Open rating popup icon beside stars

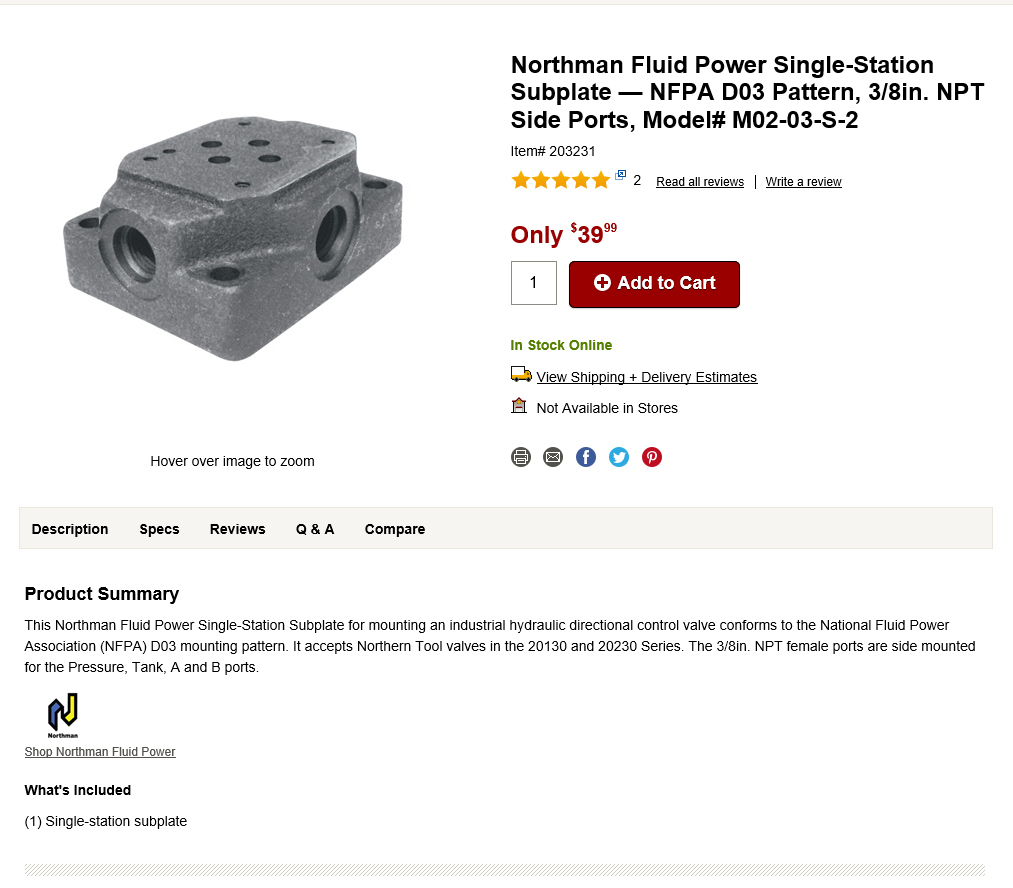(621, 174)
